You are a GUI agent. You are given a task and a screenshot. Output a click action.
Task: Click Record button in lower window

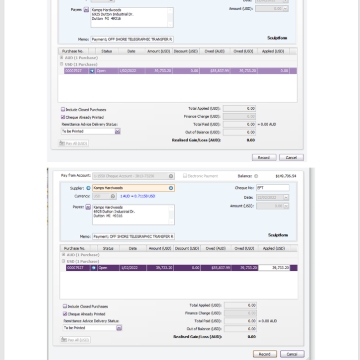coord(265,354)
